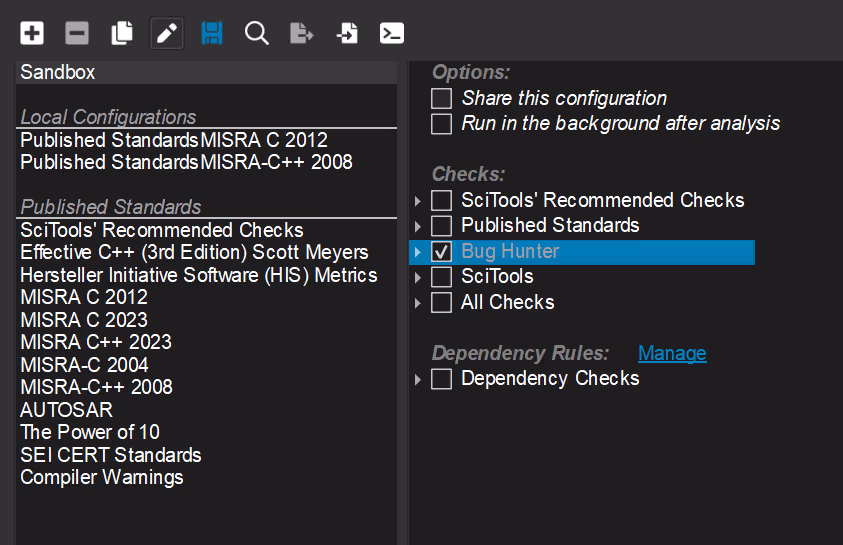Image resolution: width=843 pixels, height=545 pixels.
Task: Expand SciTools' Recommended Checks tree arrow
Action: click(418, 201)
